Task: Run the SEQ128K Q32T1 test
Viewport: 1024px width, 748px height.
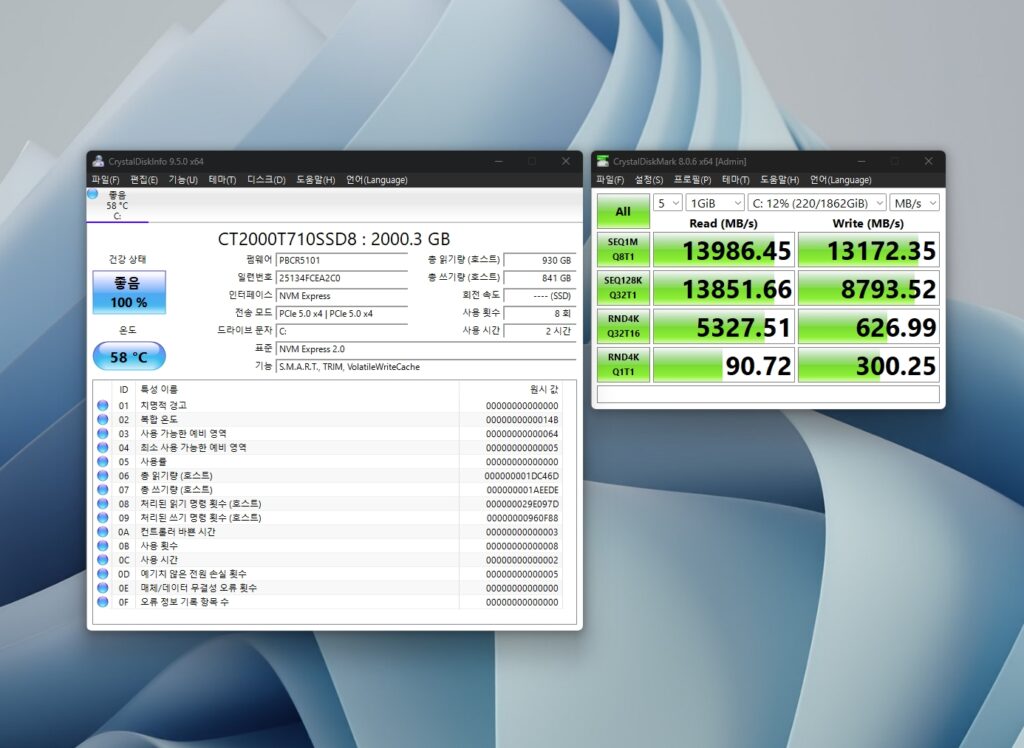Action: [x=623, y=287]
